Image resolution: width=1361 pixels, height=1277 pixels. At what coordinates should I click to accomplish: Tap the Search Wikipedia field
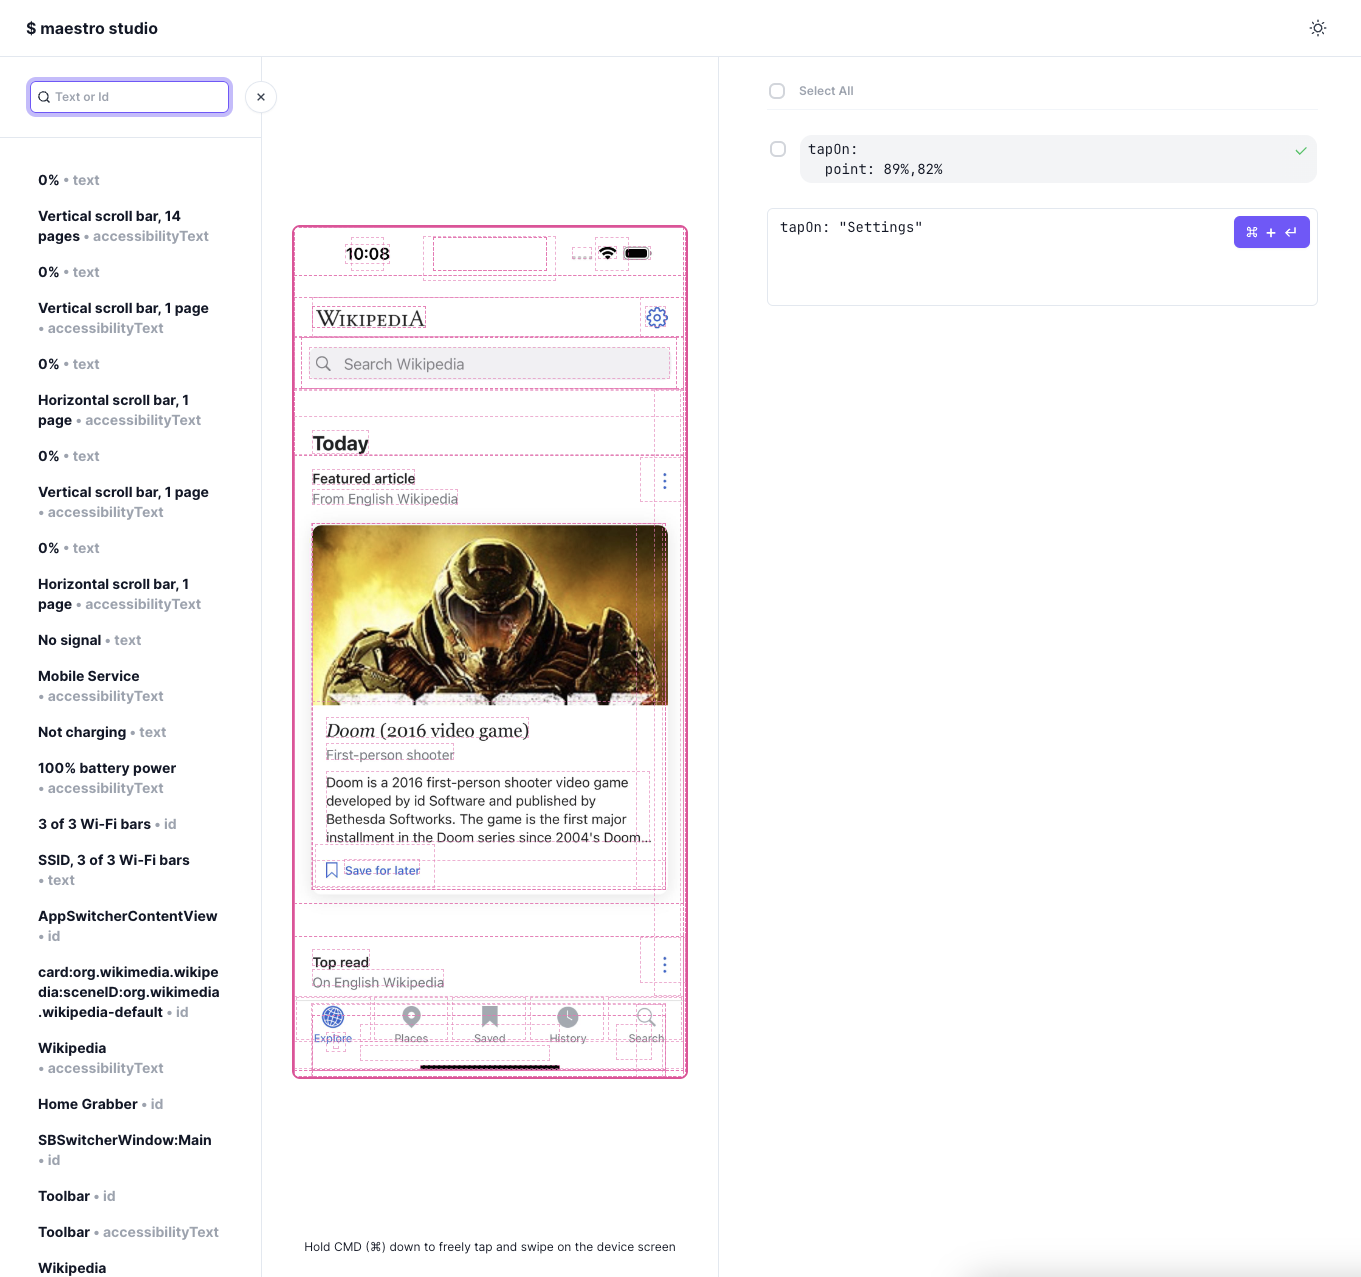490,364
